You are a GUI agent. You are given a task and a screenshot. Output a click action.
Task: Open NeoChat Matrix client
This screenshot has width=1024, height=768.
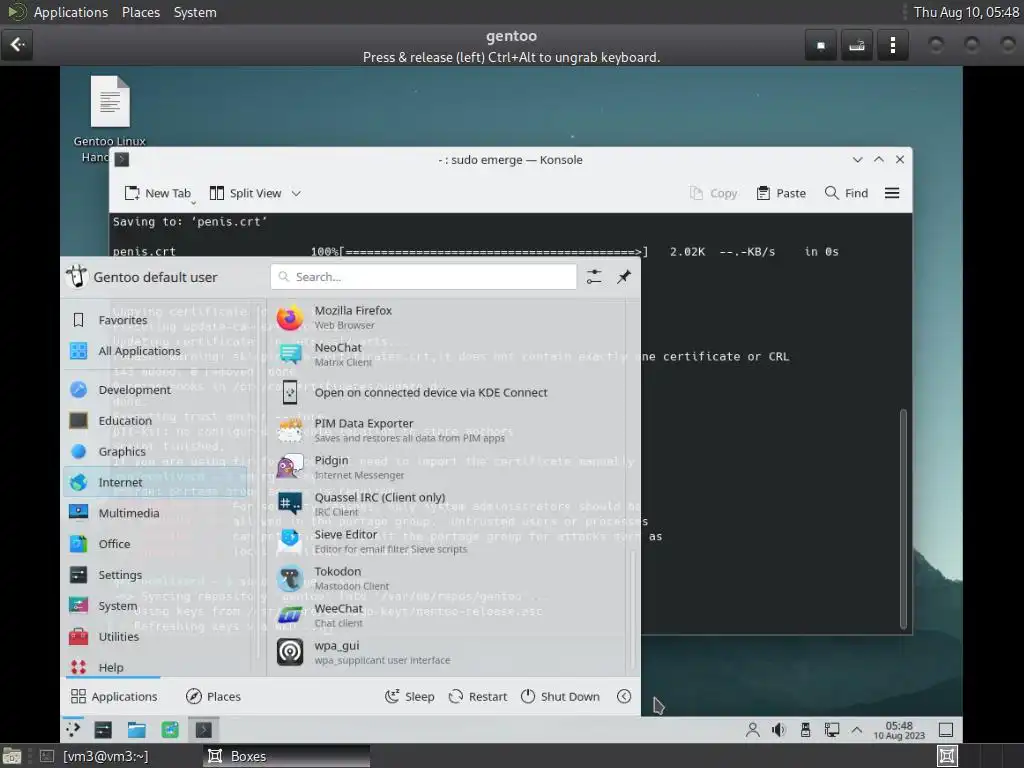pos(448,355)
